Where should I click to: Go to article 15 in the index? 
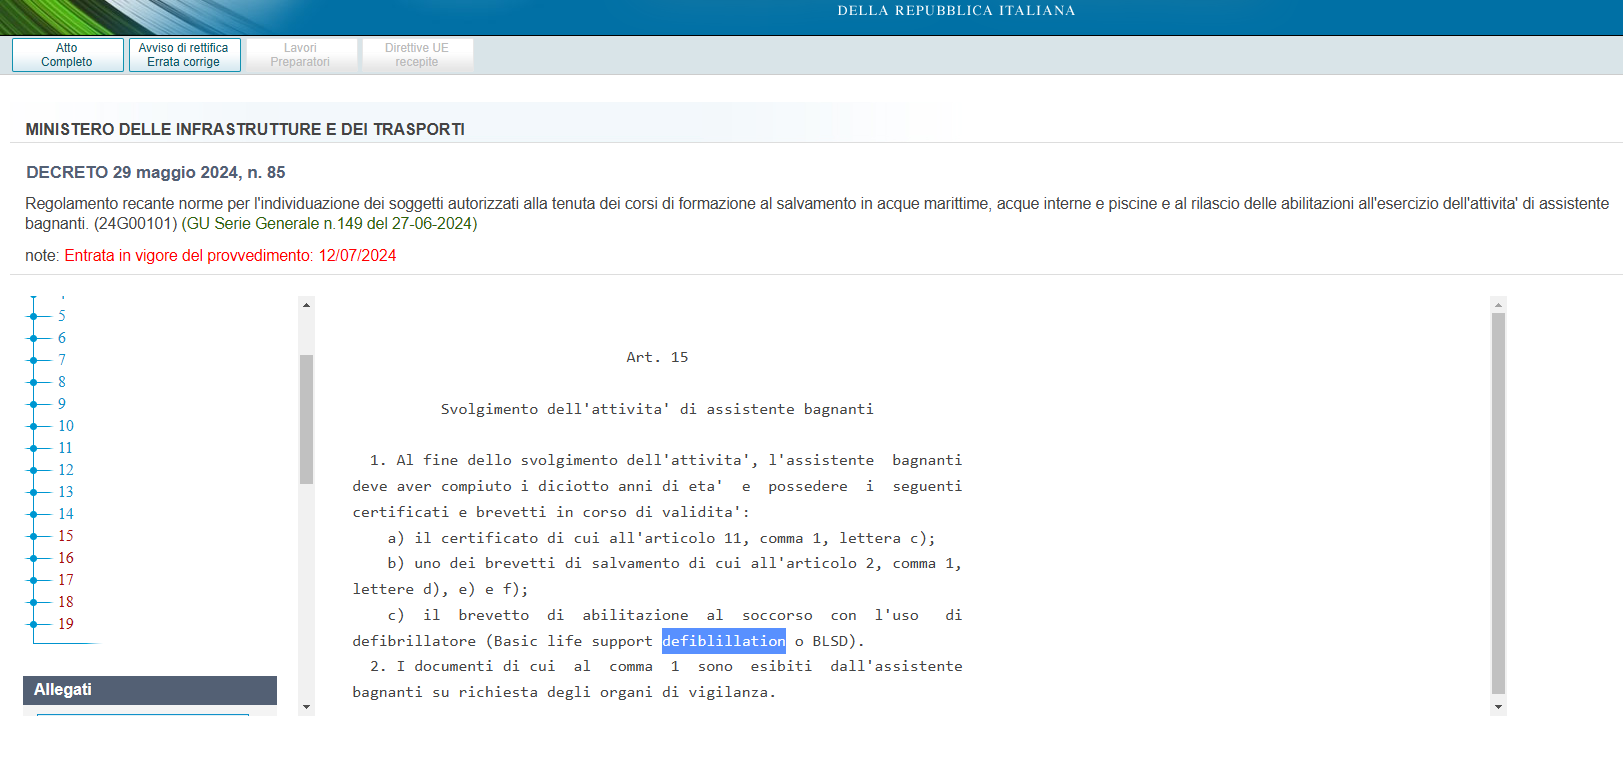point(65,536)
